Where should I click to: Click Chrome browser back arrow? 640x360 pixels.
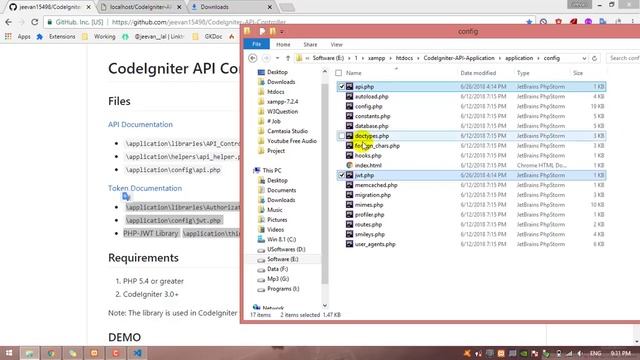pos(9,22)
